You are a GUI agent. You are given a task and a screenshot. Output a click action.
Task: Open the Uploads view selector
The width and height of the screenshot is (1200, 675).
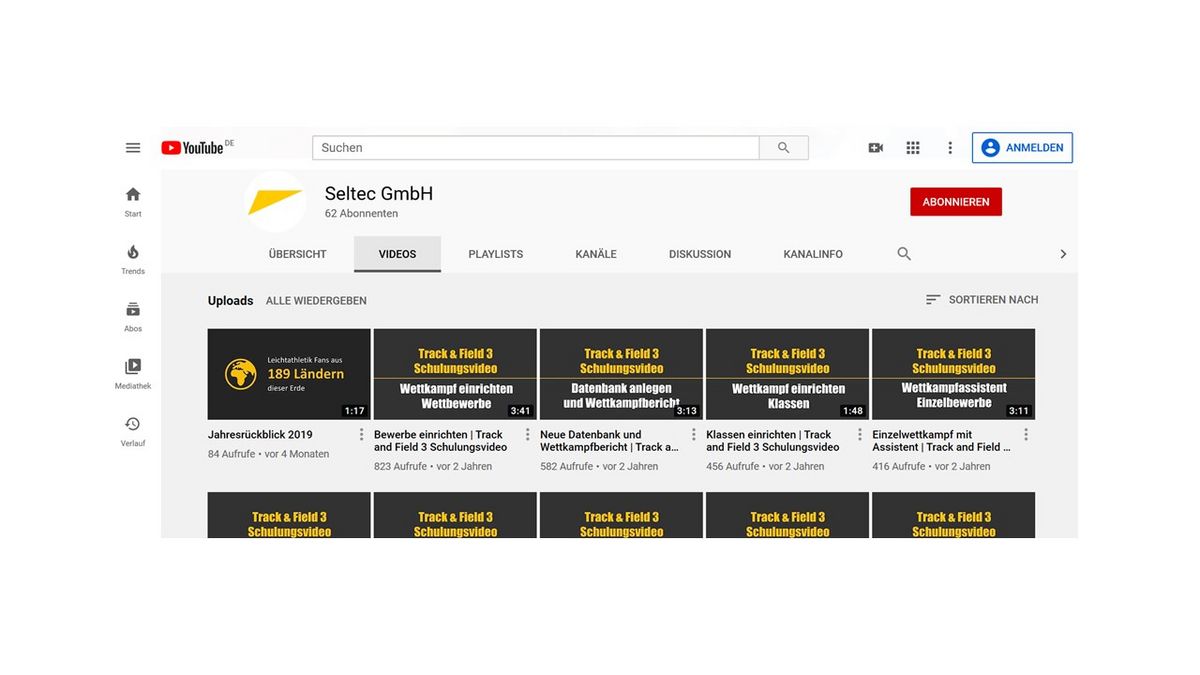[231, 301]
